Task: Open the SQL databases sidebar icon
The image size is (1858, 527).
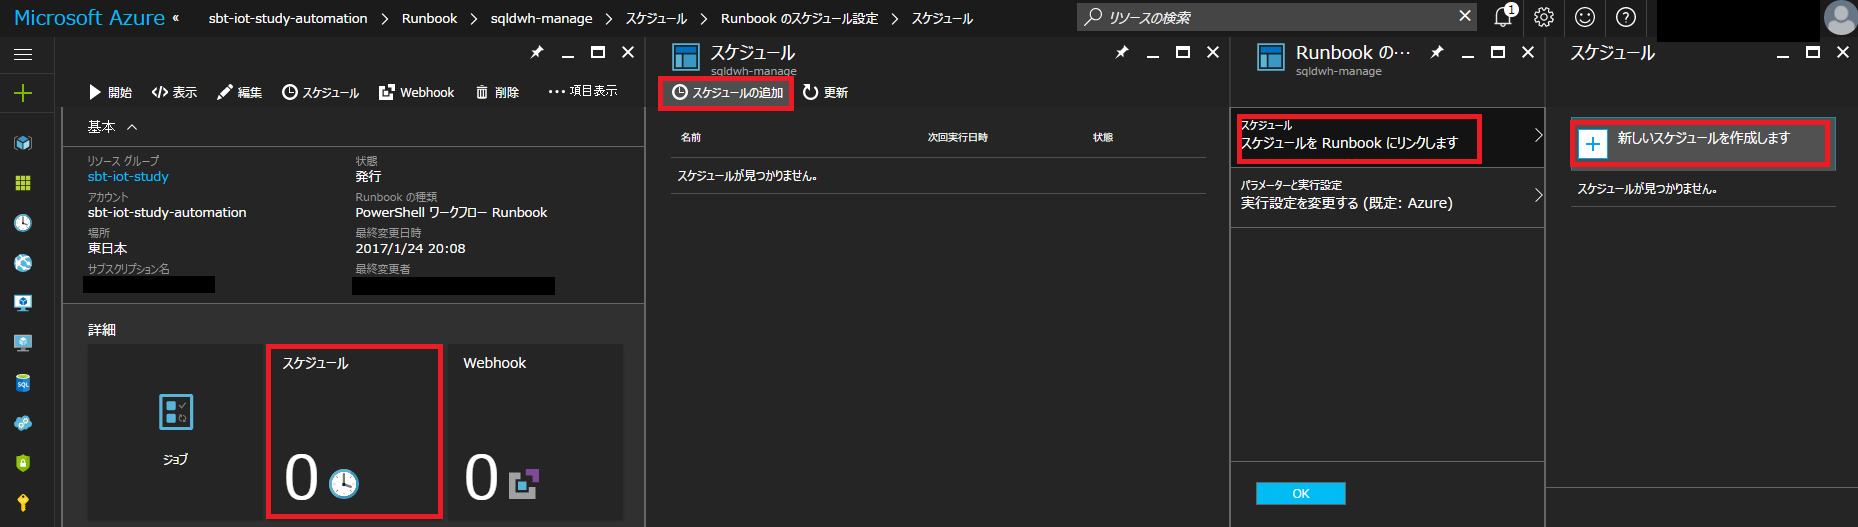Action: (x=23, y=383)
